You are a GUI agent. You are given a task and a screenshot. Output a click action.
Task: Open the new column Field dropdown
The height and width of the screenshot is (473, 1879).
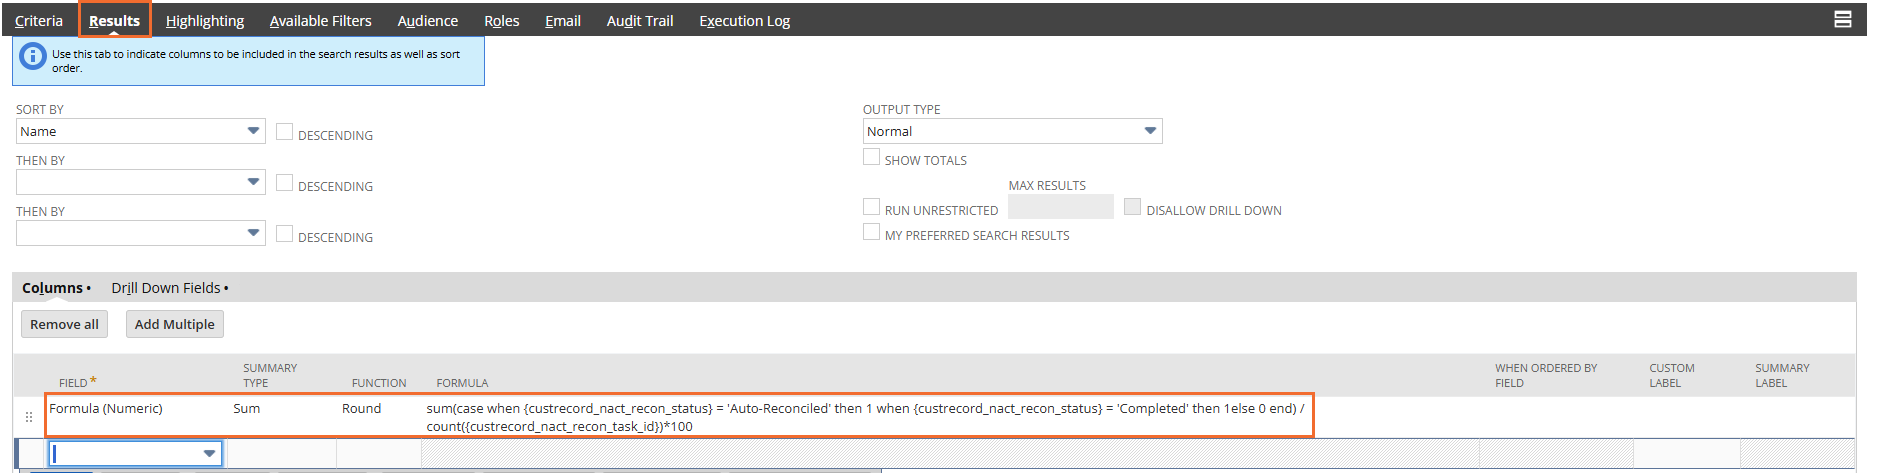tap(135, 454)
